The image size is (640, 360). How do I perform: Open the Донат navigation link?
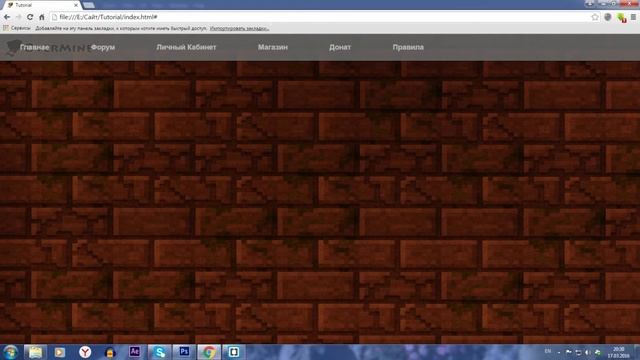click(x=340, y=47)
